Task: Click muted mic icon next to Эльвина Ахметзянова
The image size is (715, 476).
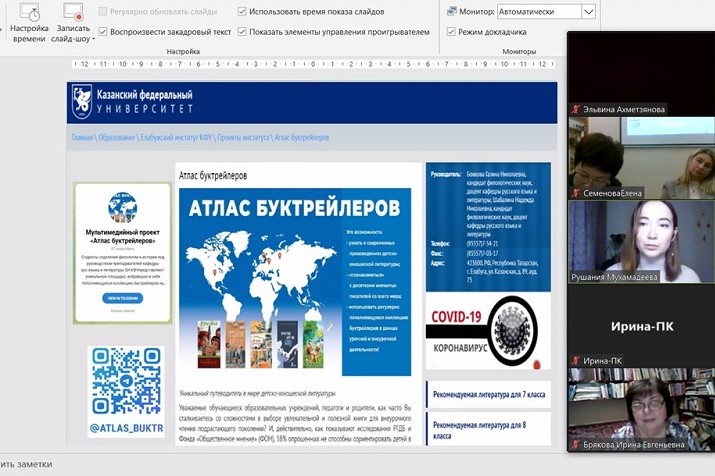Action: (576, 109)
